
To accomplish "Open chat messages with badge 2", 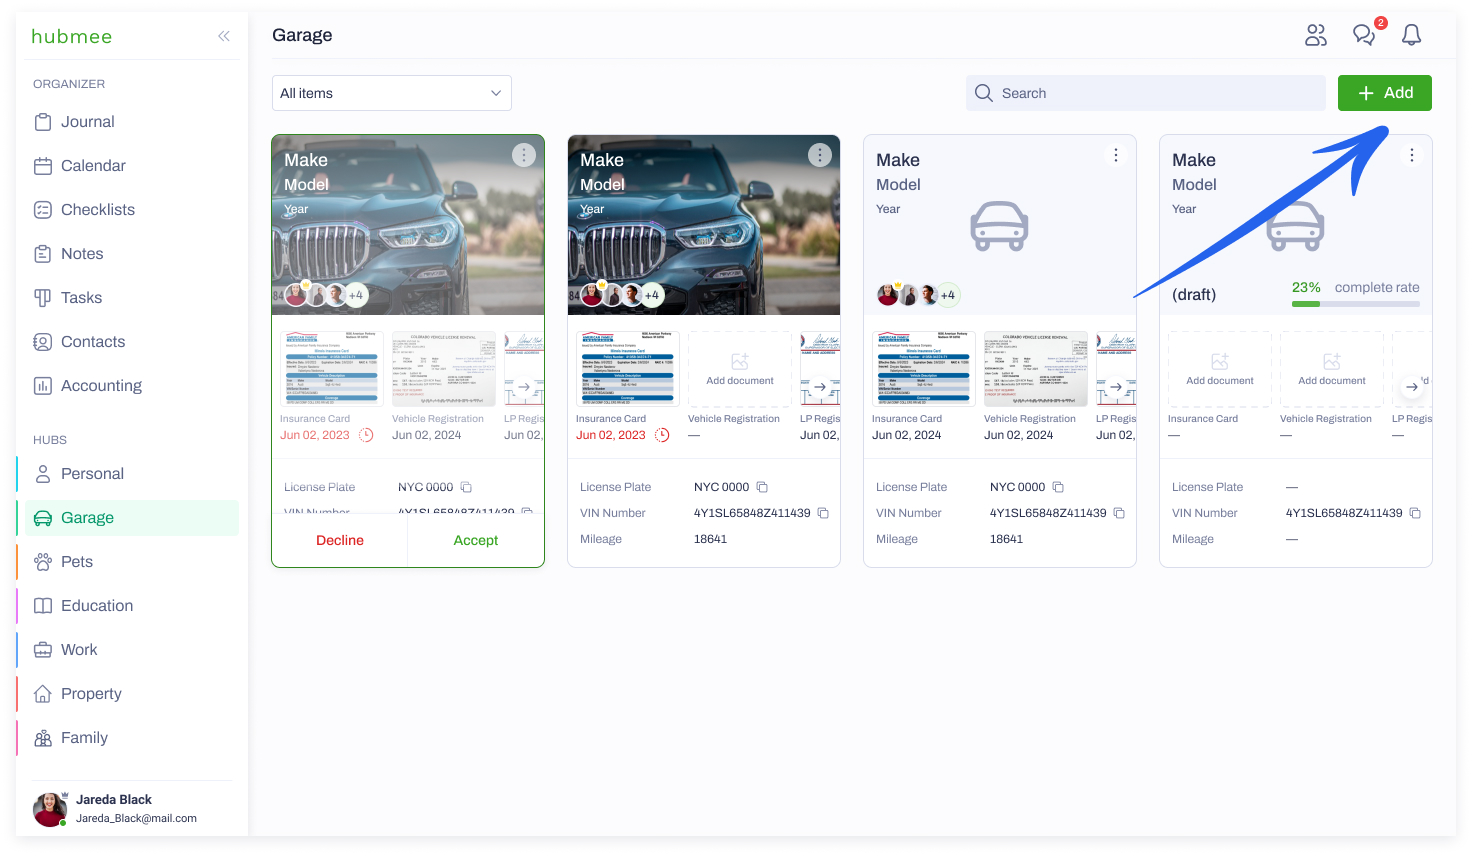I will 1364,35.
